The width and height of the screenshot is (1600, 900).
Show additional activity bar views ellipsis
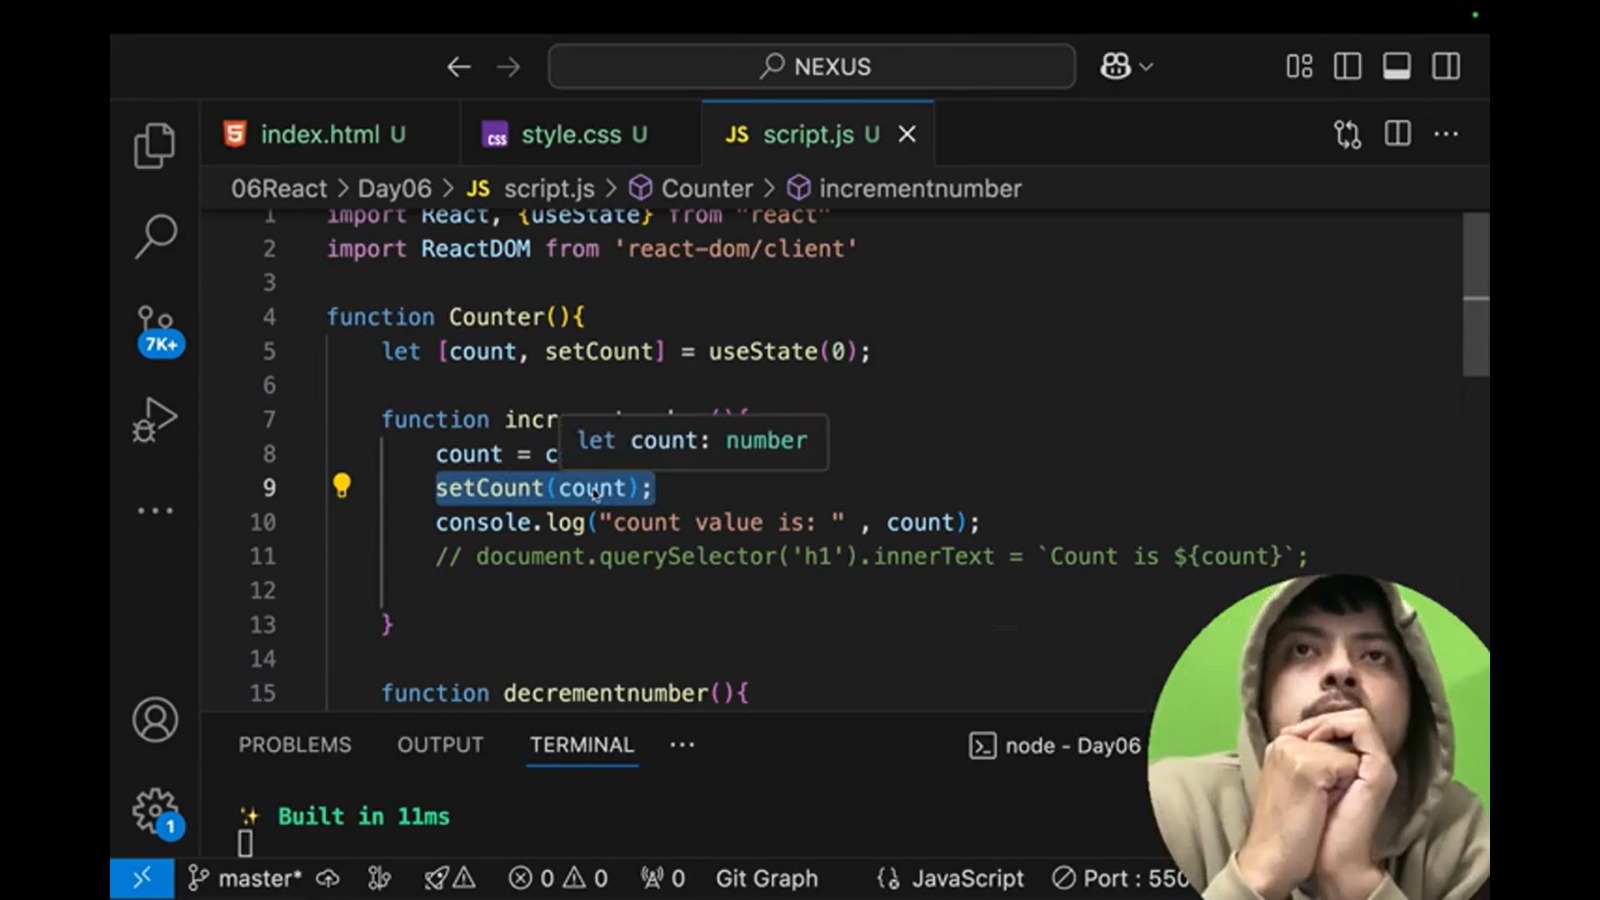pyautogui.click(x=155, y=510)
